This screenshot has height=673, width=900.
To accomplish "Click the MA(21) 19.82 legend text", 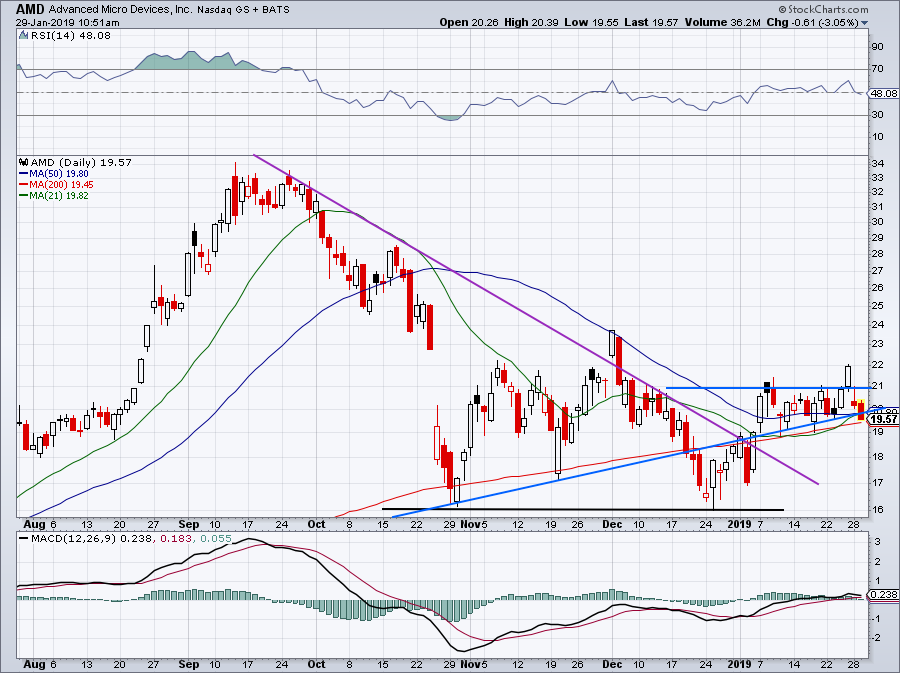I will pyautogui.click(x=59, y=196).
